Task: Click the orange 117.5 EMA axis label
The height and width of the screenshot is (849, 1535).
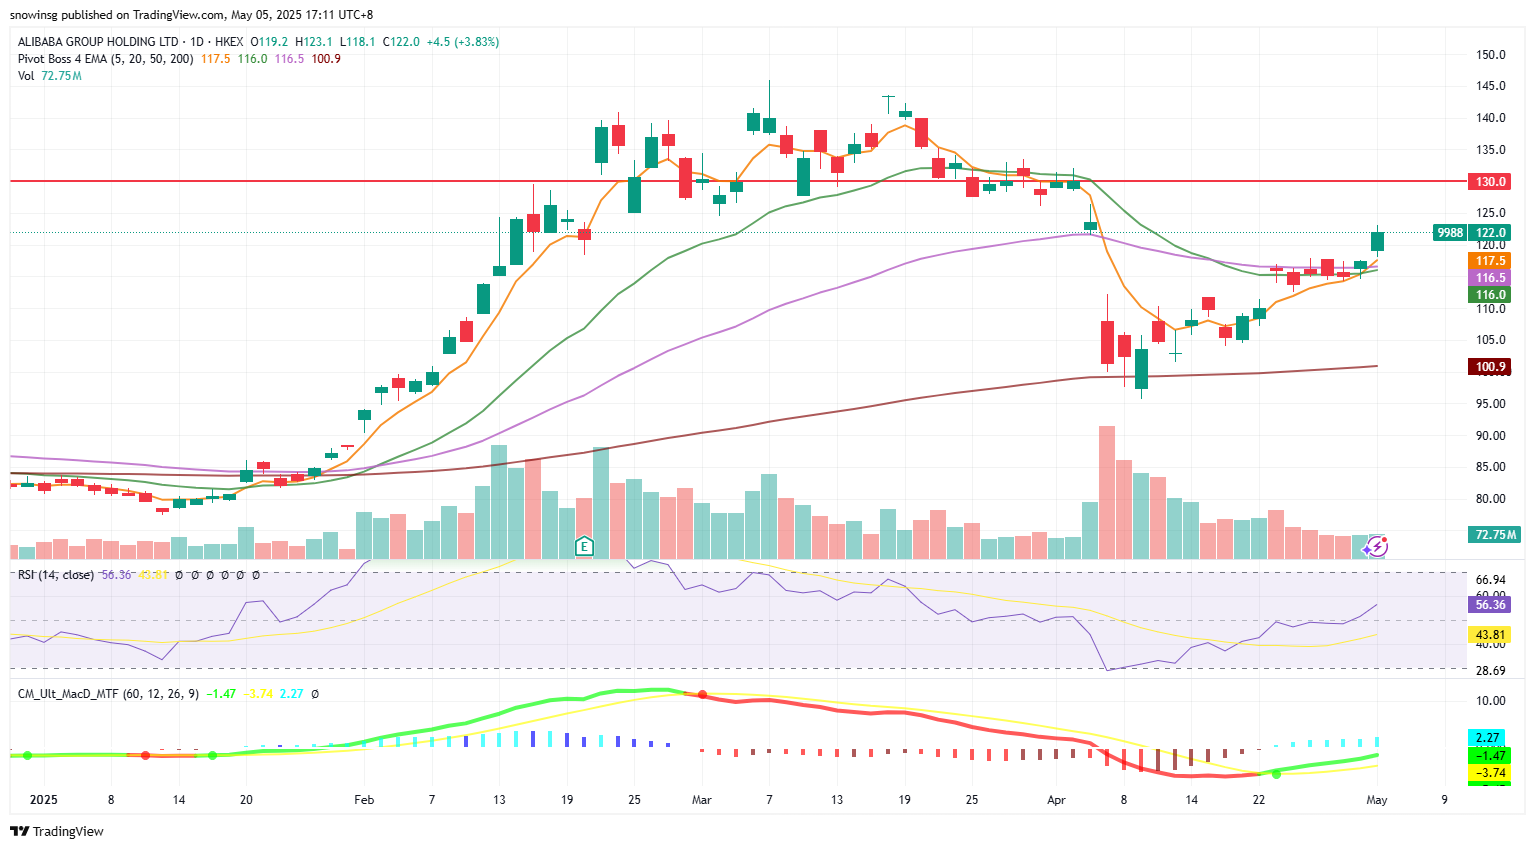Action: coord(1490,260)
